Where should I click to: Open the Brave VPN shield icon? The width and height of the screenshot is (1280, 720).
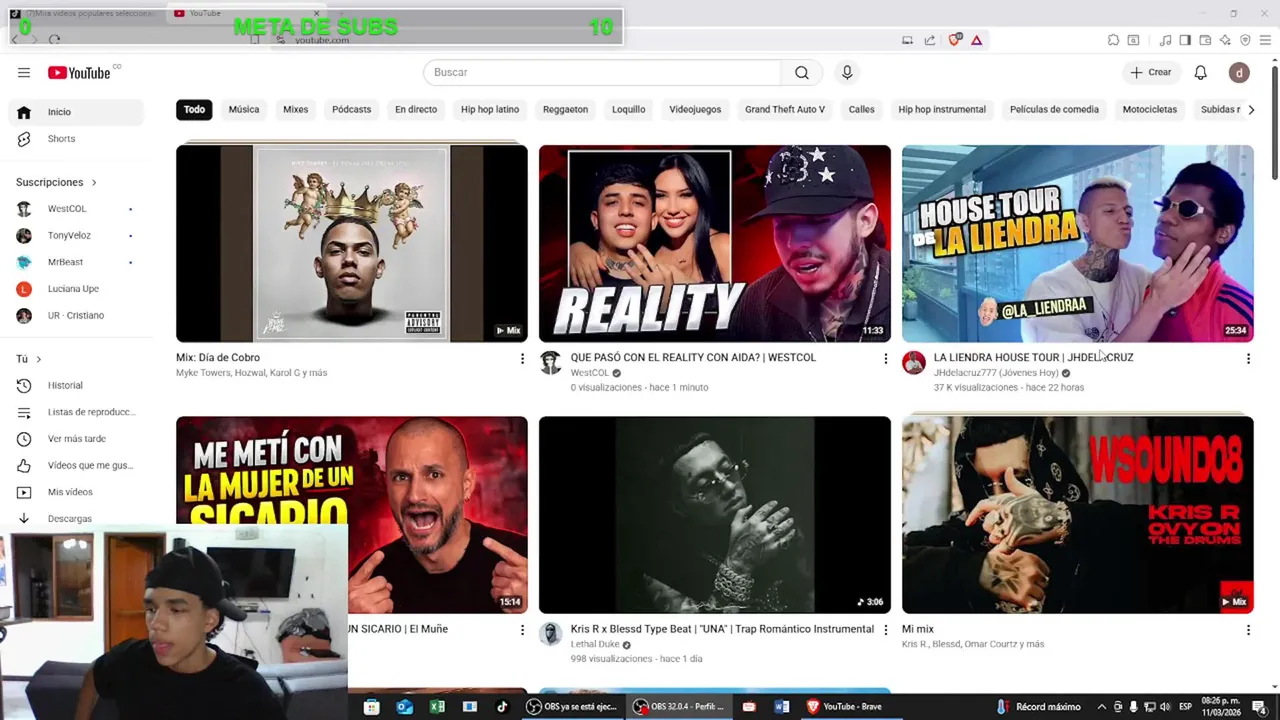pyautogui.click(x=1245, y=40)
